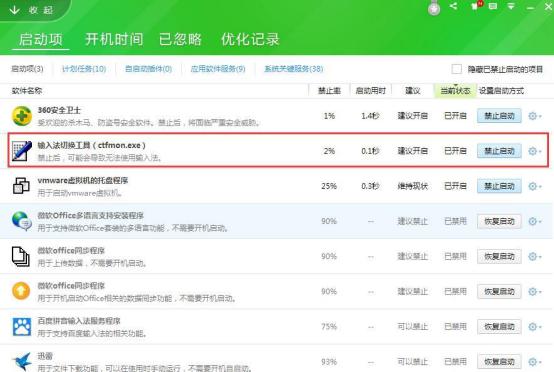Select 应用软件服务(9) sub-tab

click(218, 69)
